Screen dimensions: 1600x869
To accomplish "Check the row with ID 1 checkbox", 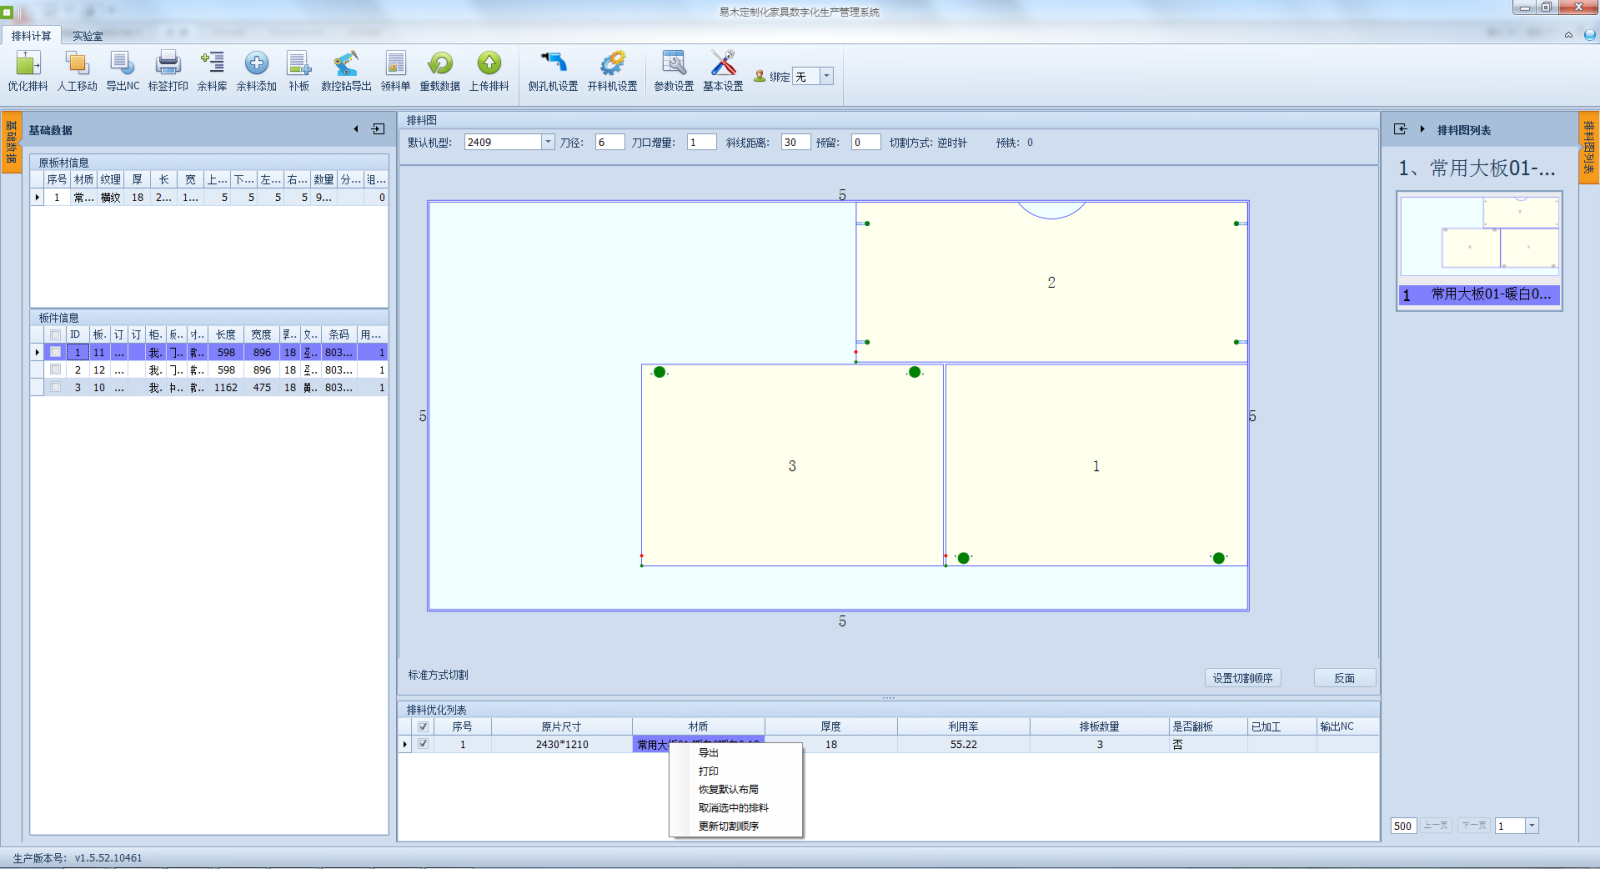I will tap(56, 352).
